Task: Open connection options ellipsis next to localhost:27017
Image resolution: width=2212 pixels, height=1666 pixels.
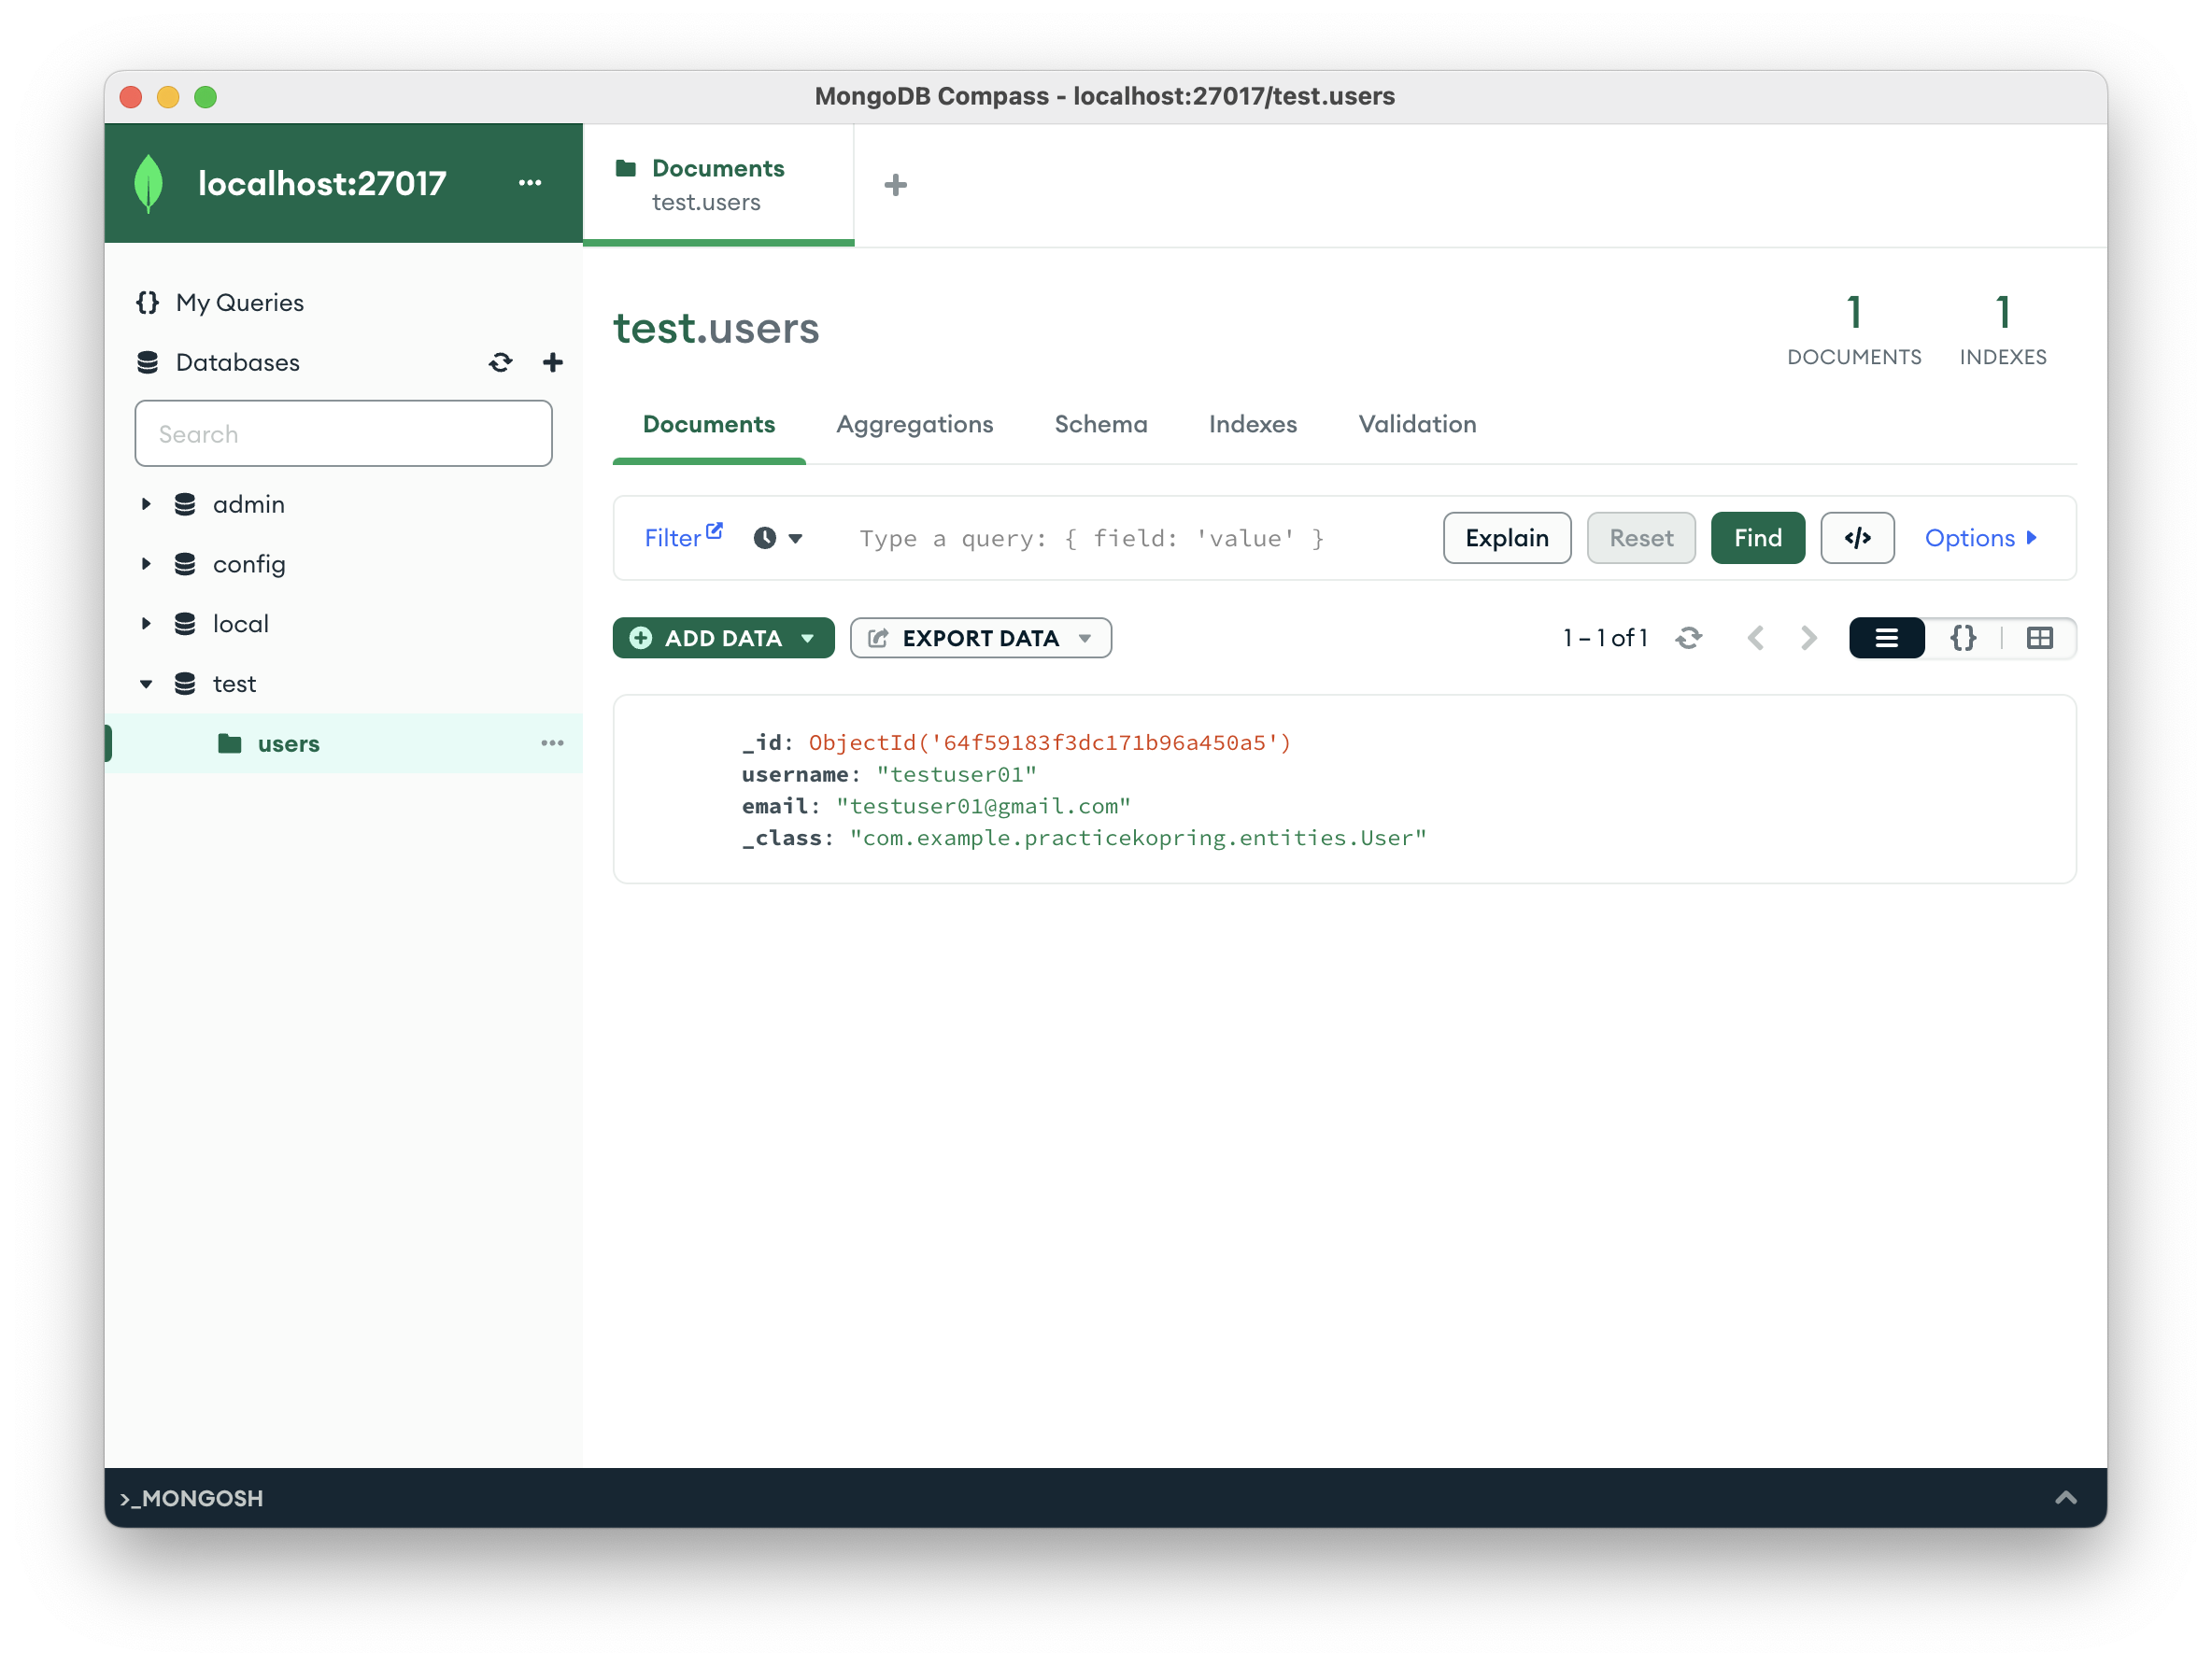Action: pyautogui.click(x=530, y=183)
